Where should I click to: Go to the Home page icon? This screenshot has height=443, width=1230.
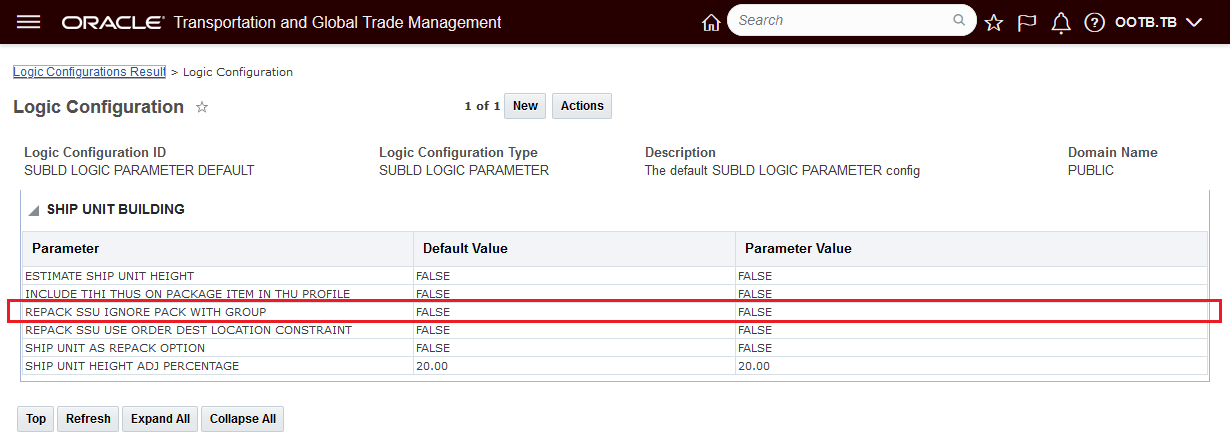(711, 22)
